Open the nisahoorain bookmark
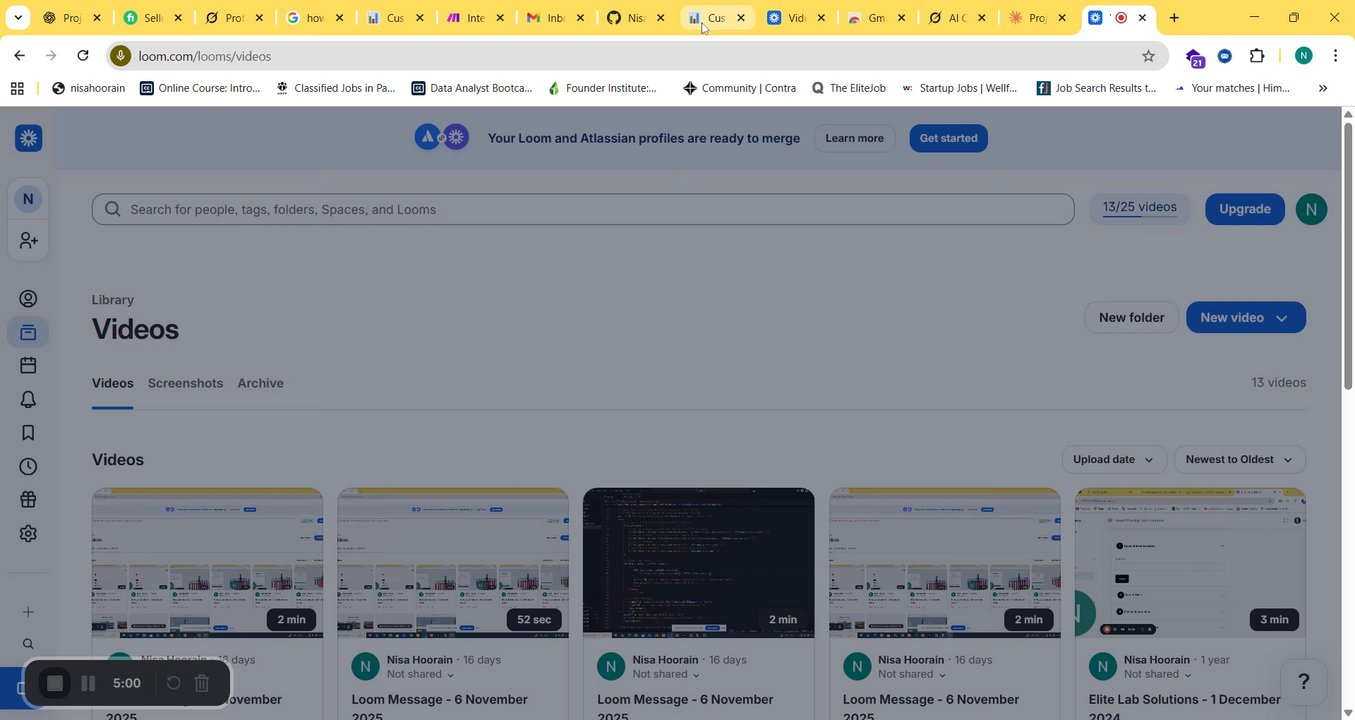This screenshot has width=1355, height=720. pyautogui.click(x=88, y=88)
